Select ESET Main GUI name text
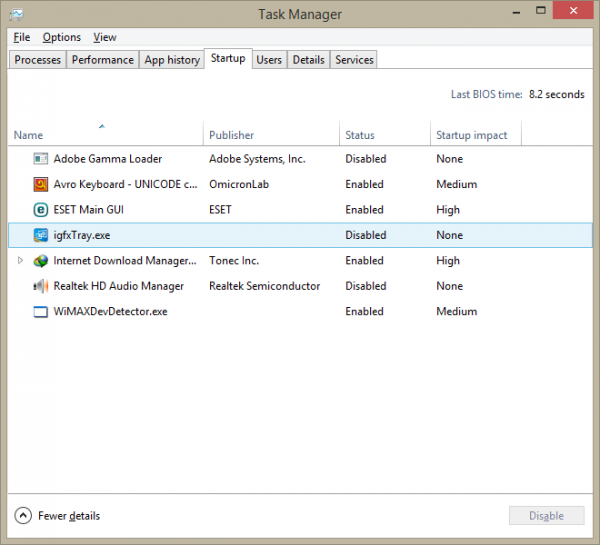 pyautogui.click(x=88, y=210)
